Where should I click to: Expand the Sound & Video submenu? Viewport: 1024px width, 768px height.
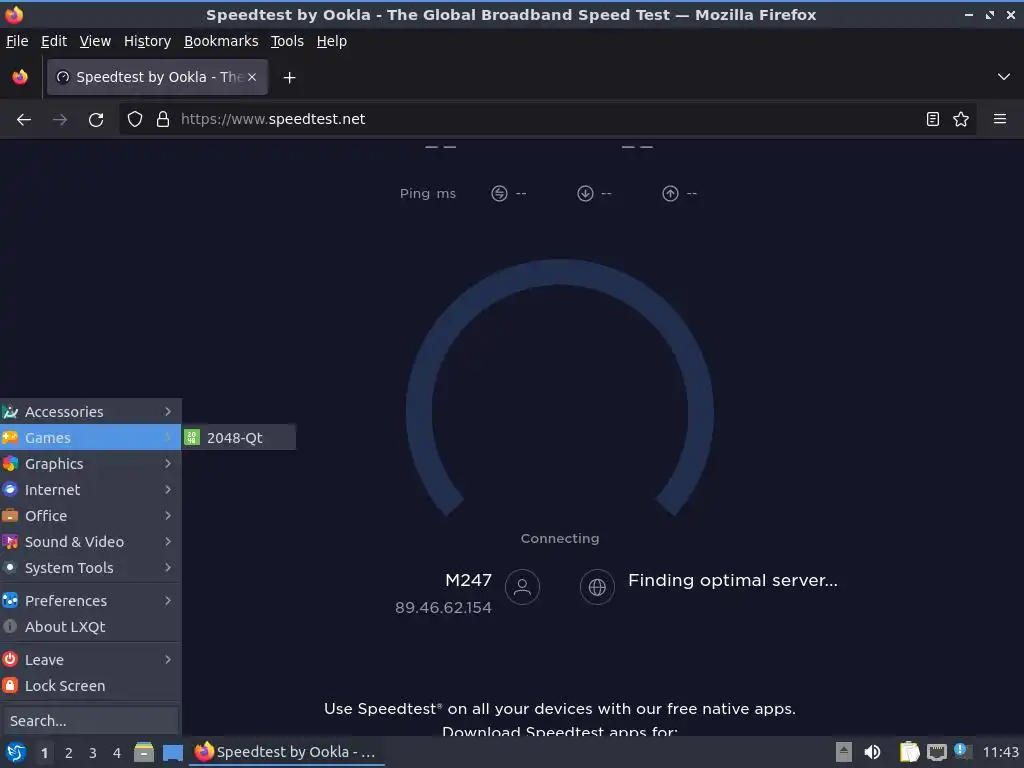[91, 542]
